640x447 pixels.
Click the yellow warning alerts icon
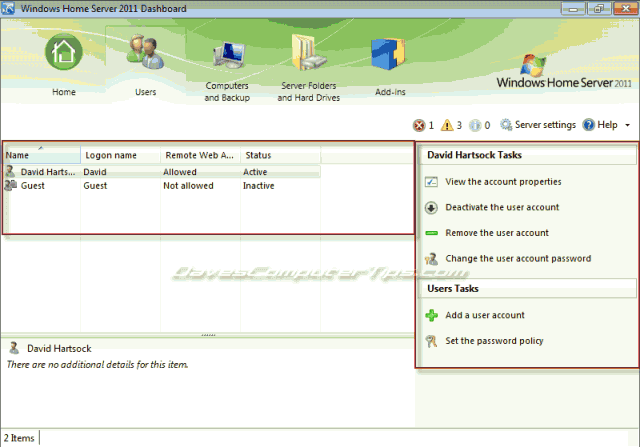point(447,125)
